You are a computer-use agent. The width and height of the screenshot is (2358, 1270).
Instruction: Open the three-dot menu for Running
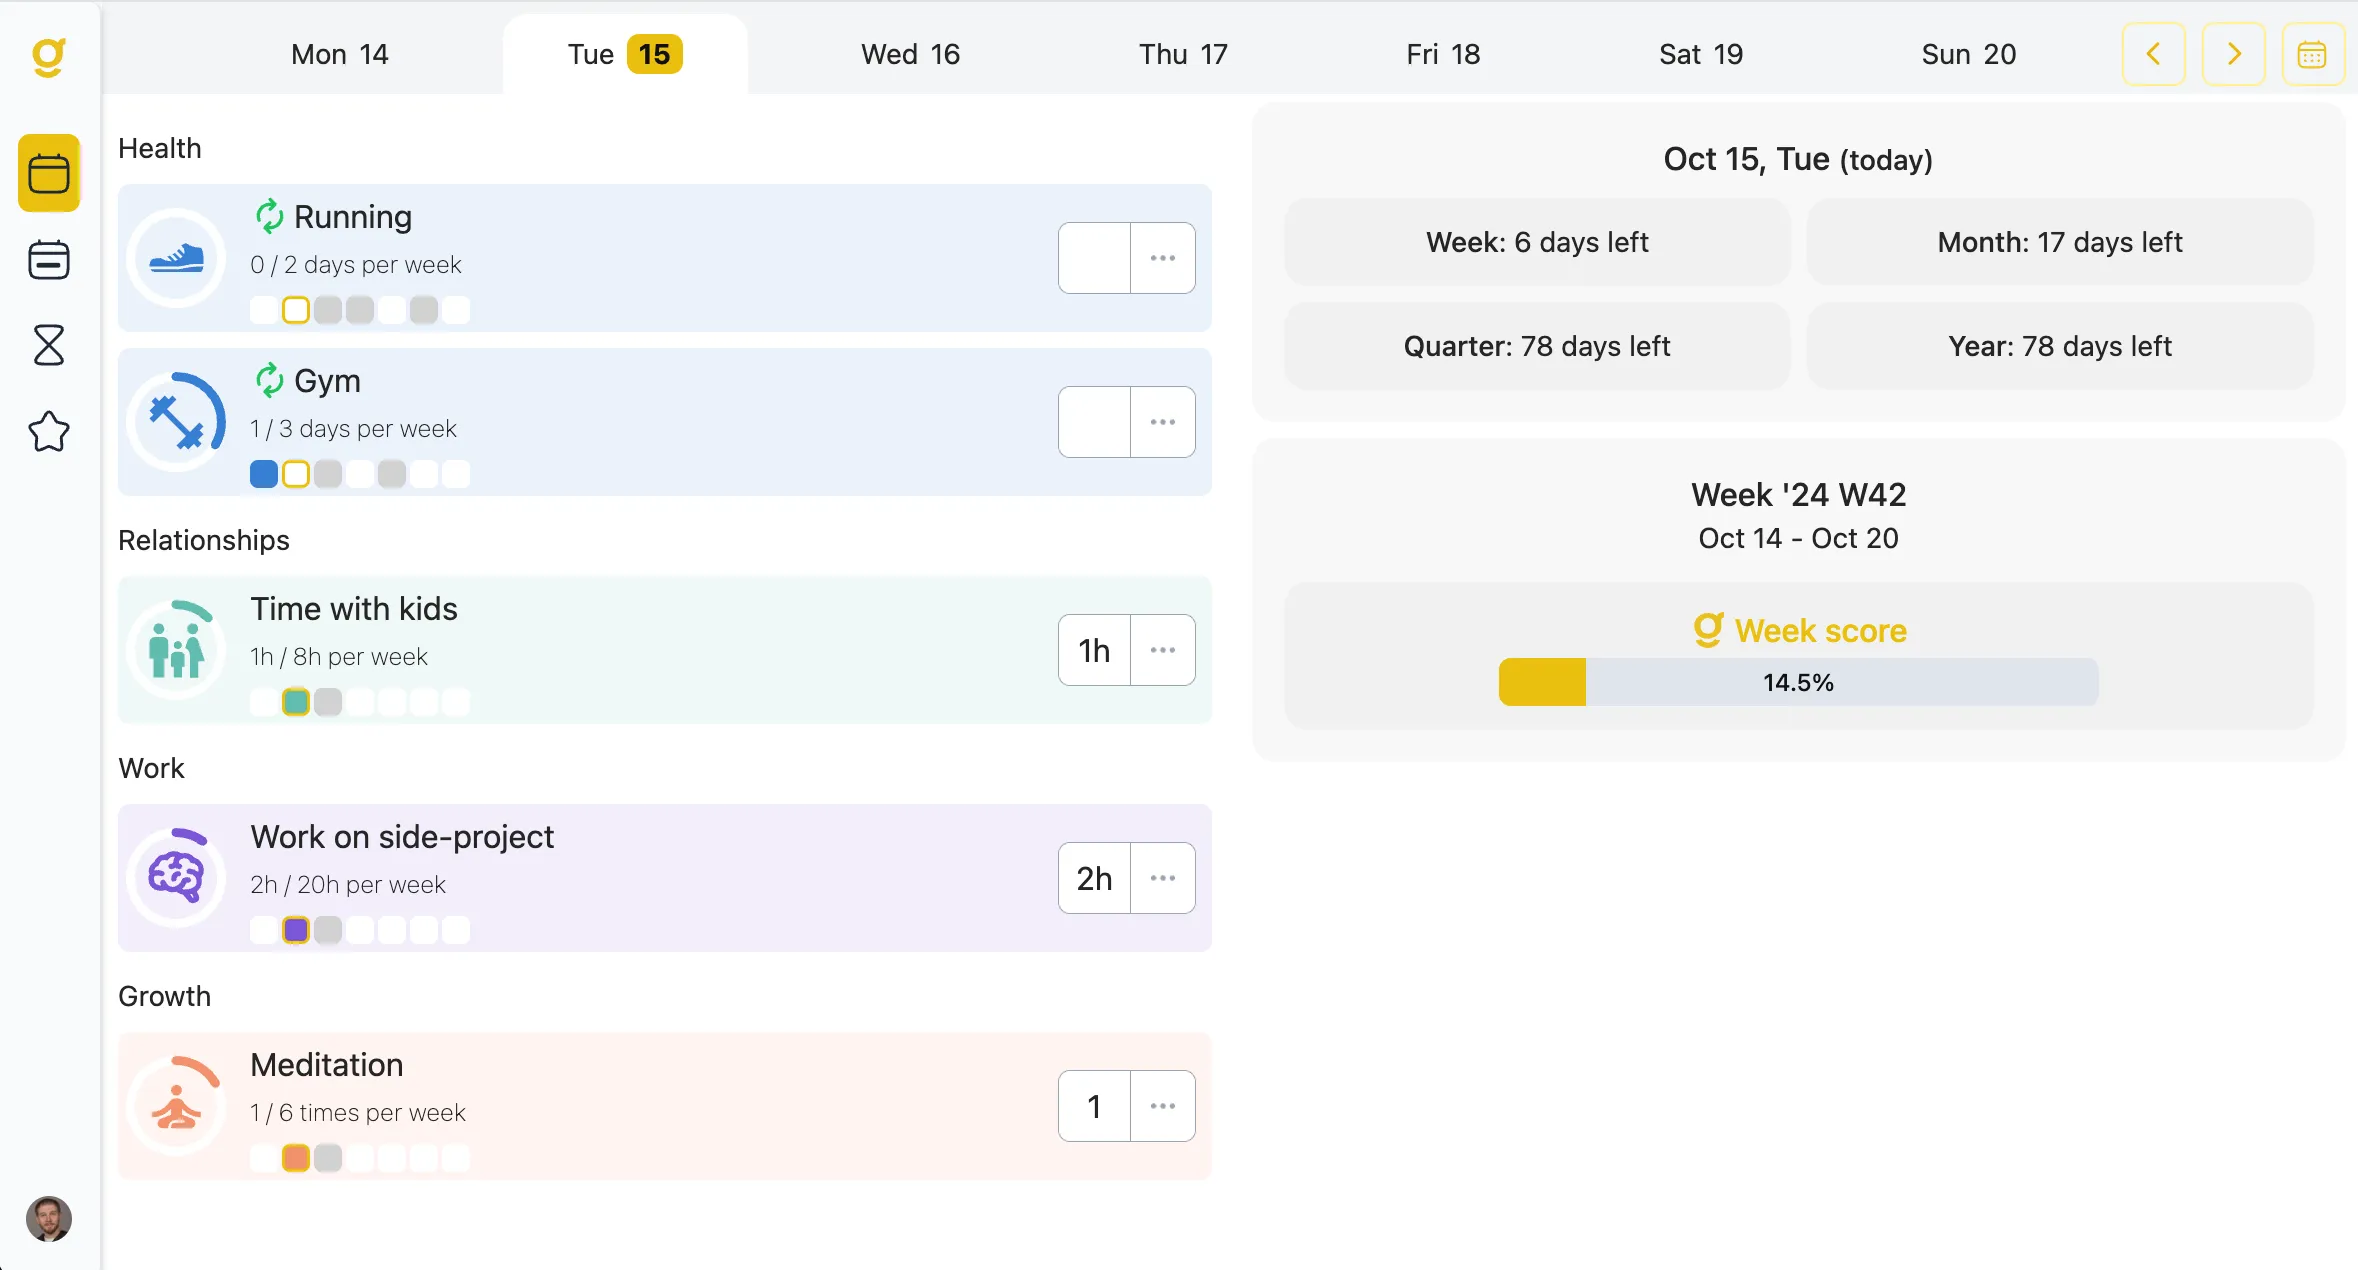coord(1163,258)
